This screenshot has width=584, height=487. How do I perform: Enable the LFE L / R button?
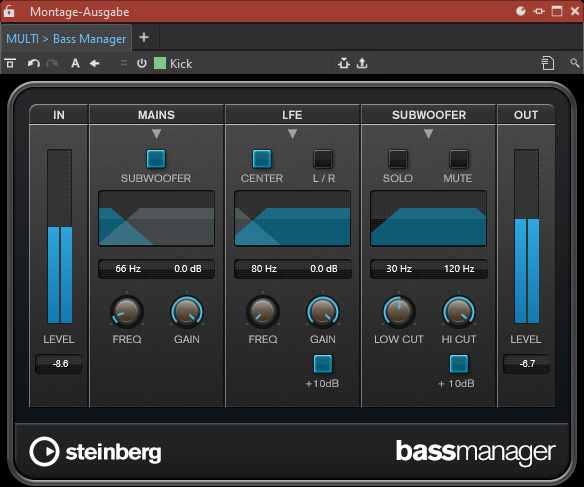click(323, 159)
